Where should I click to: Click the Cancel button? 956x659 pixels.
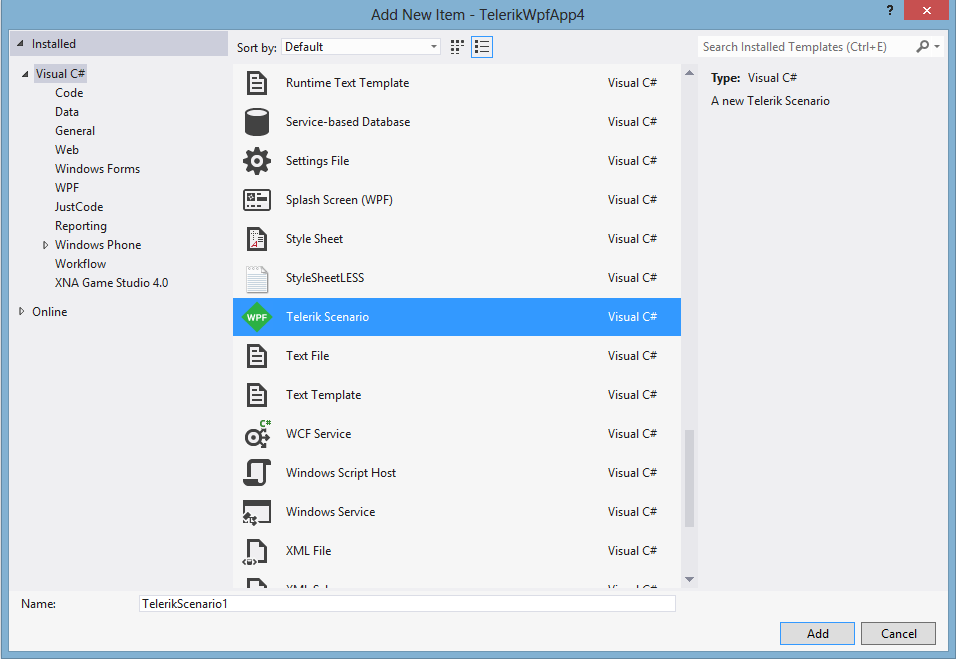[898, 633]
